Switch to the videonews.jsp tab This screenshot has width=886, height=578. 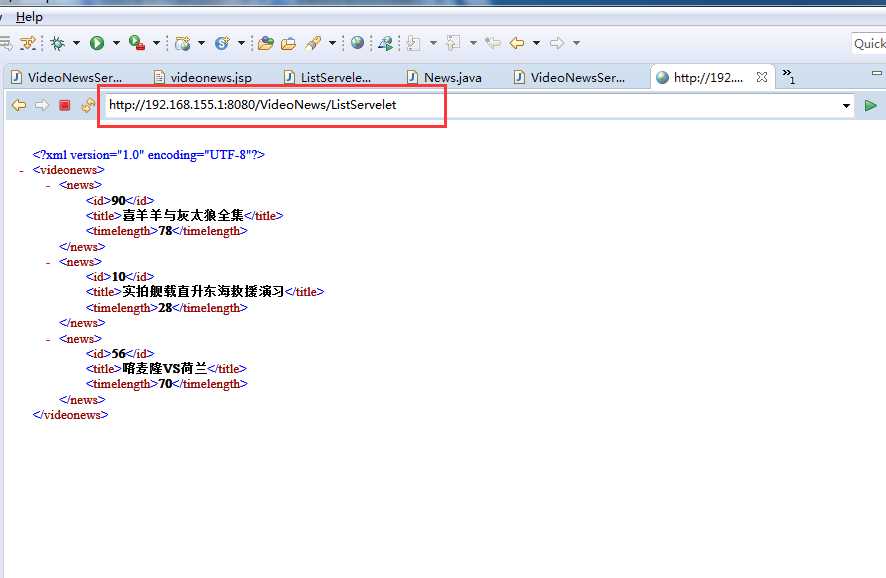pos(204,77)
